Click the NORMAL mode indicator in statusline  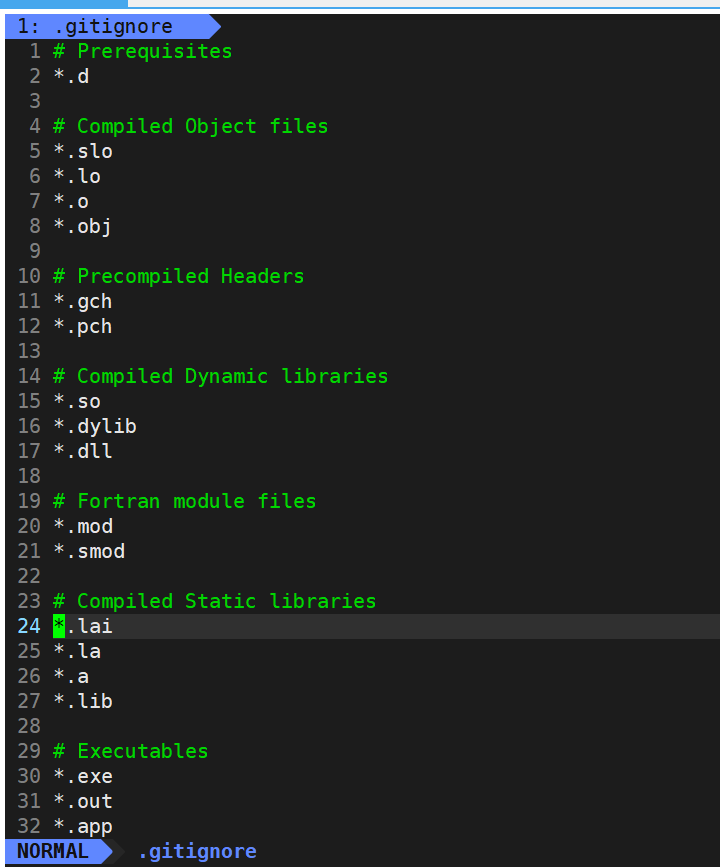52,851
